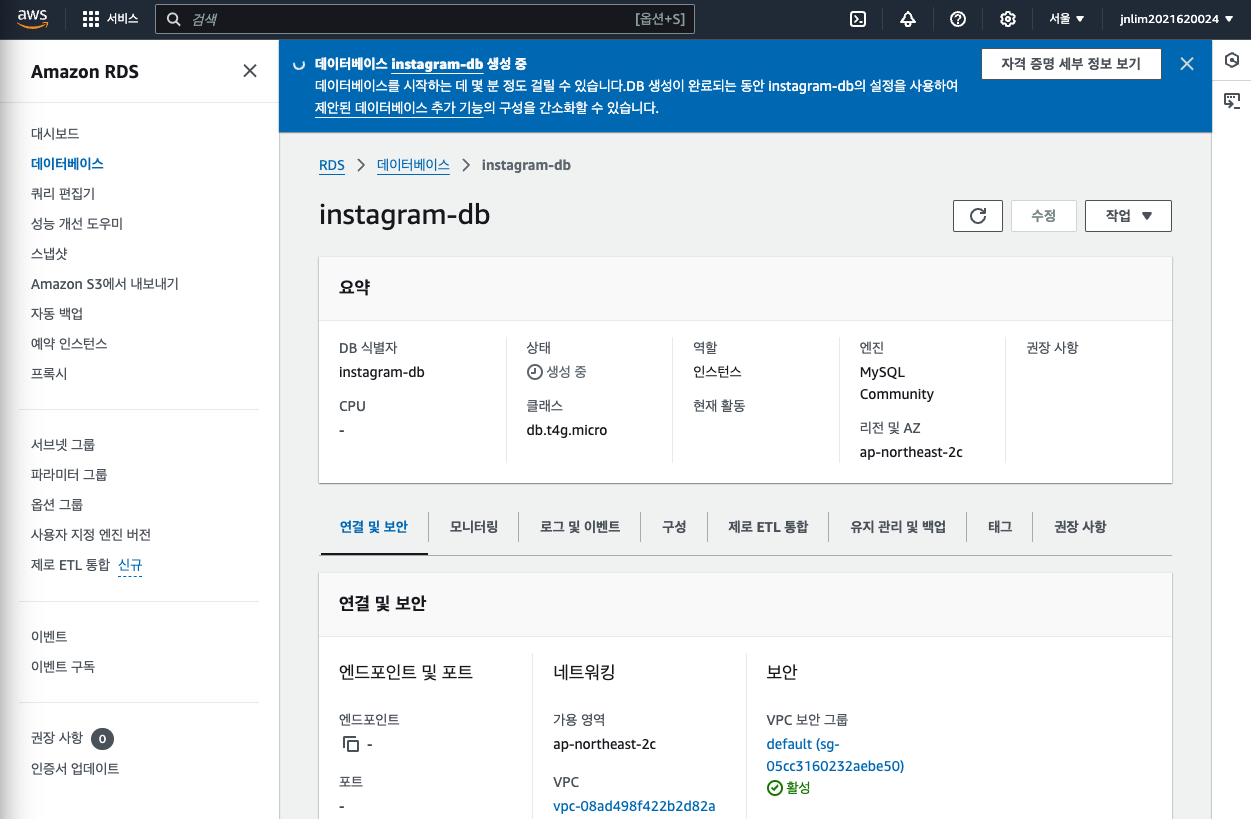1251x819 pixels.
Task: Click the 신규 badge in sidebar
Action: pos(130,565)
